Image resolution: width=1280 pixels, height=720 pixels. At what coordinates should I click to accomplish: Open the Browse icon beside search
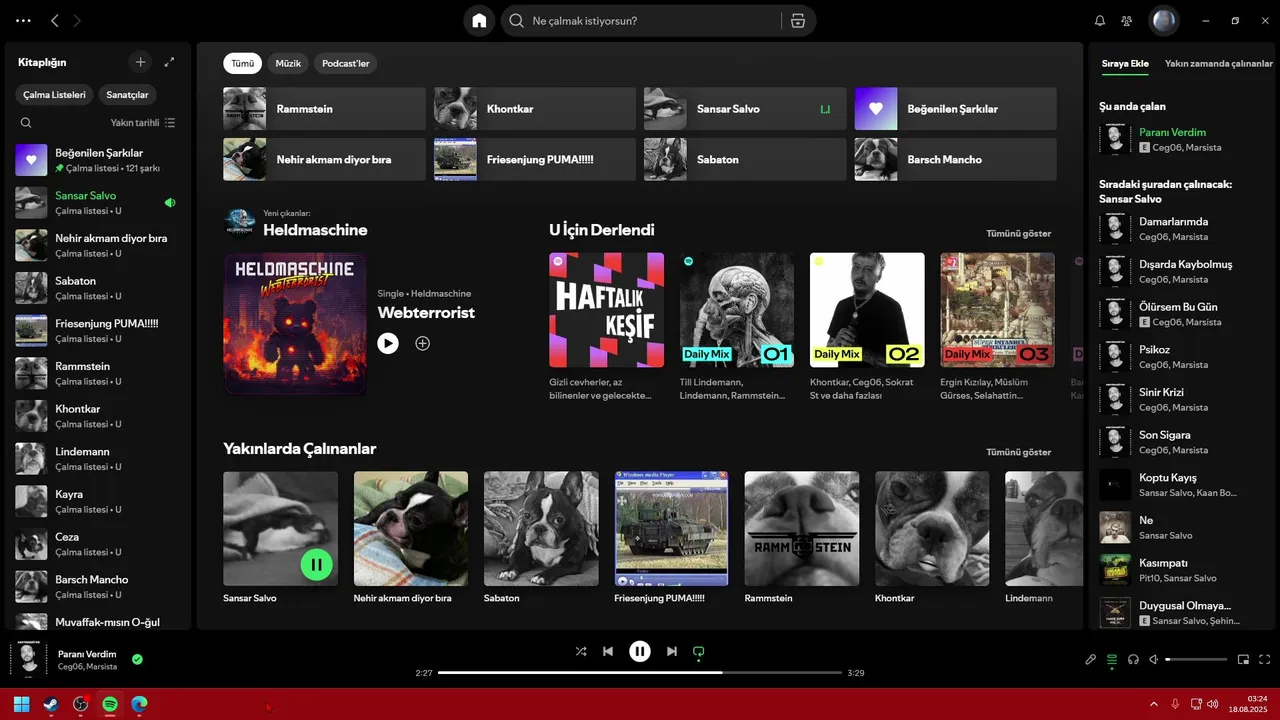pyautogui.click(x=797, y=20)
